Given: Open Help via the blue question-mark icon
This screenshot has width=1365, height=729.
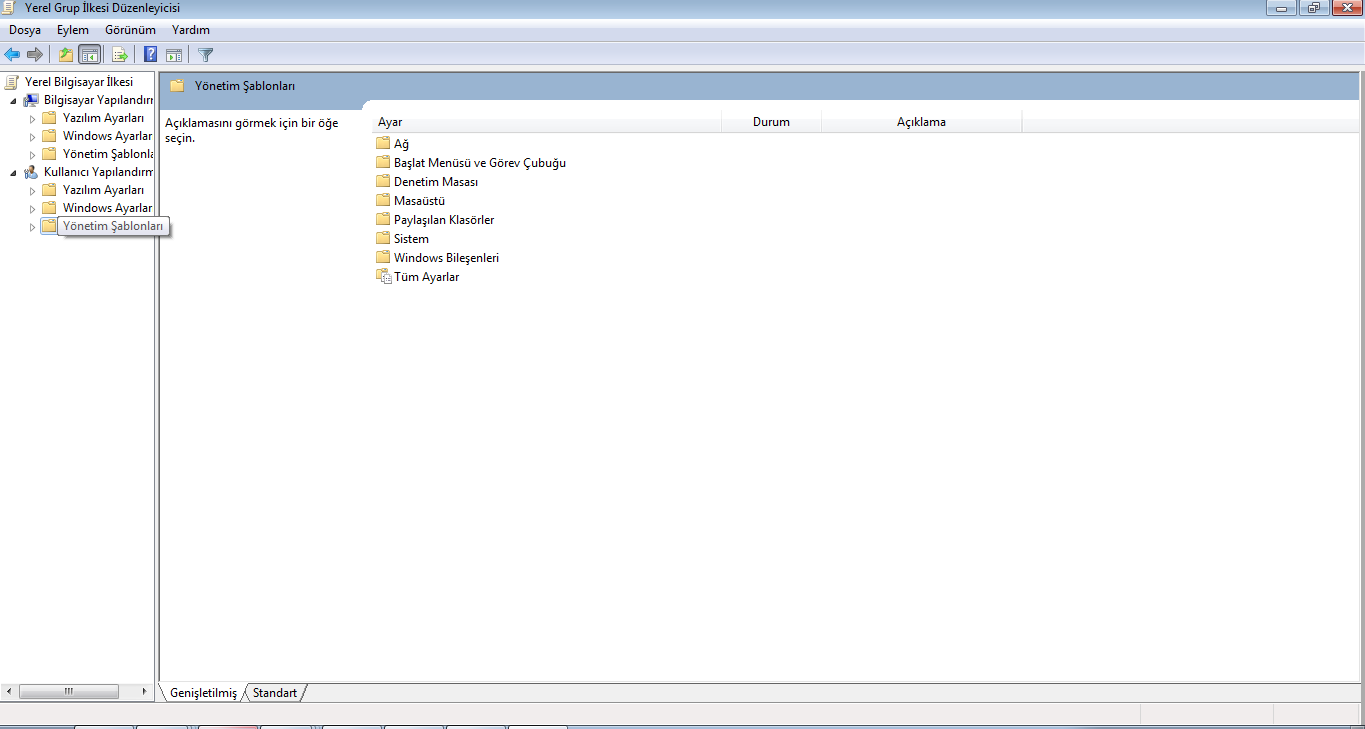Looking at the screenshot, I should click(x=151, y=55).
